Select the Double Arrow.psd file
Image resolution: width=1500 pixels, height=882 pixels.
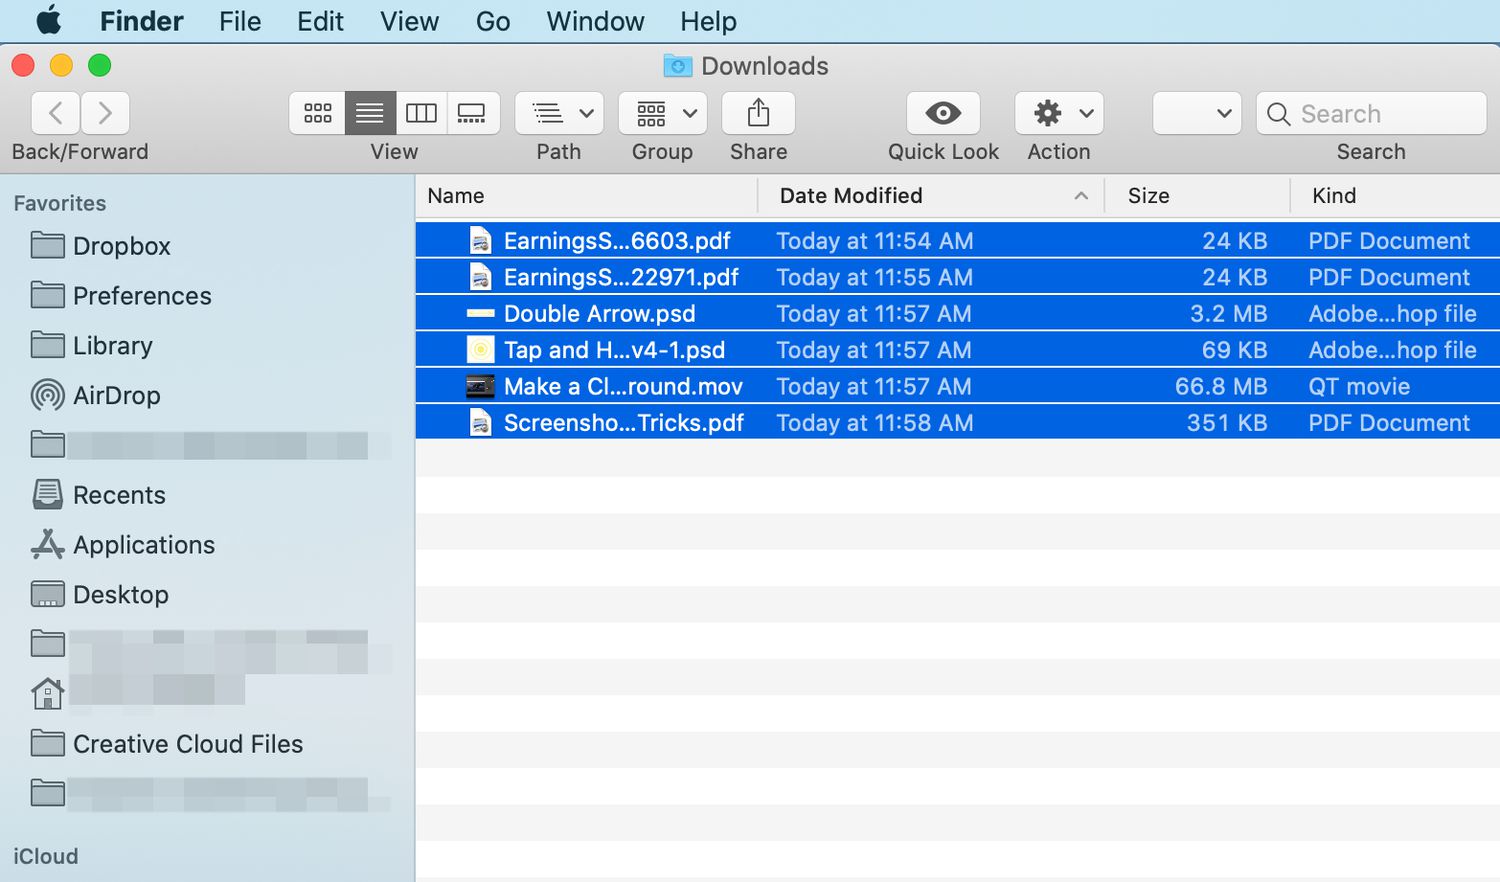[x=599, y=314]
